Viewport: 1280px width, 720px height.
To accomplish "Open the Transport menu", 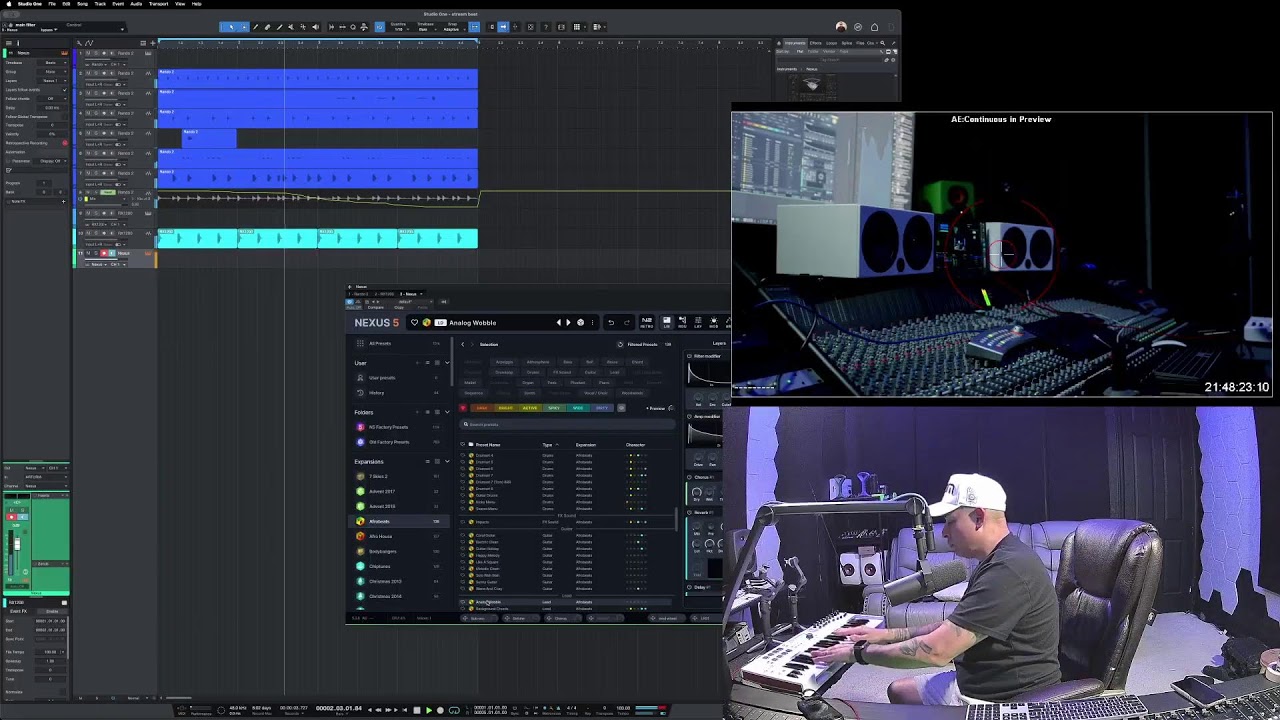I will click(x=158, y=4).
